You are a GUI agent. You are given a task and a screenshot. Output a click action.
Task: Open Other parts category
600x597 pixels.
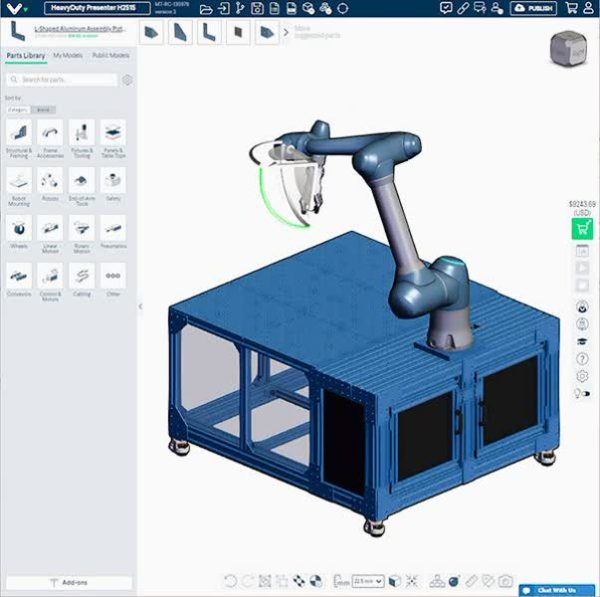click(x=113, y=280)
